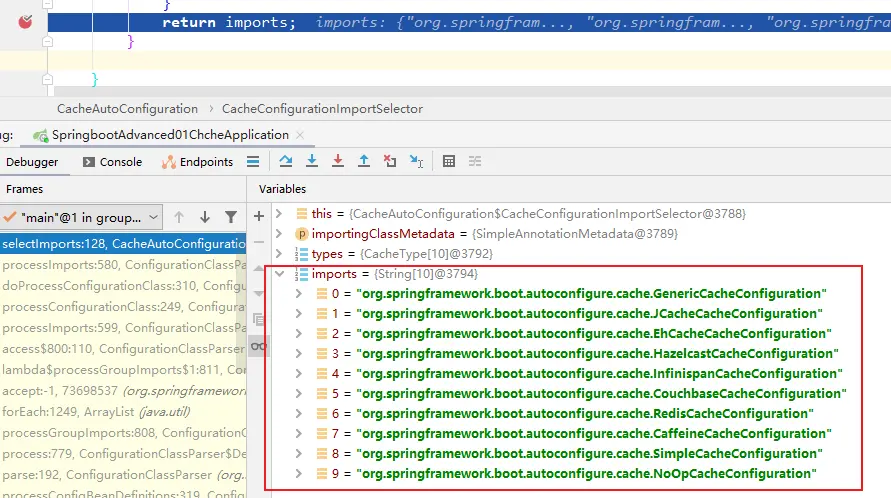Click the Step Out debugger icon
The width and height of the screenshot is (891, 498).
click(x=364, y=161)
